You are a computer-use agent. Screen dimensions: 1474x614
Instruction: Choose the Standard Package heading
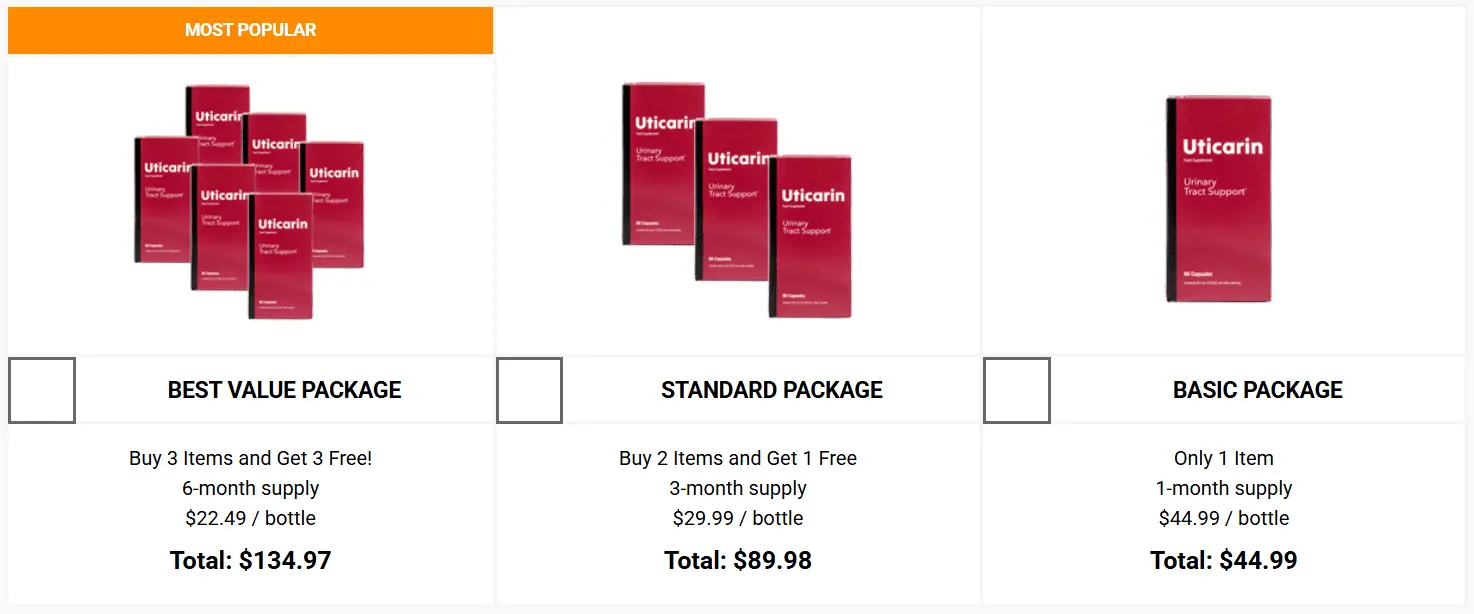pyautogui.click(x=771, y=390)
